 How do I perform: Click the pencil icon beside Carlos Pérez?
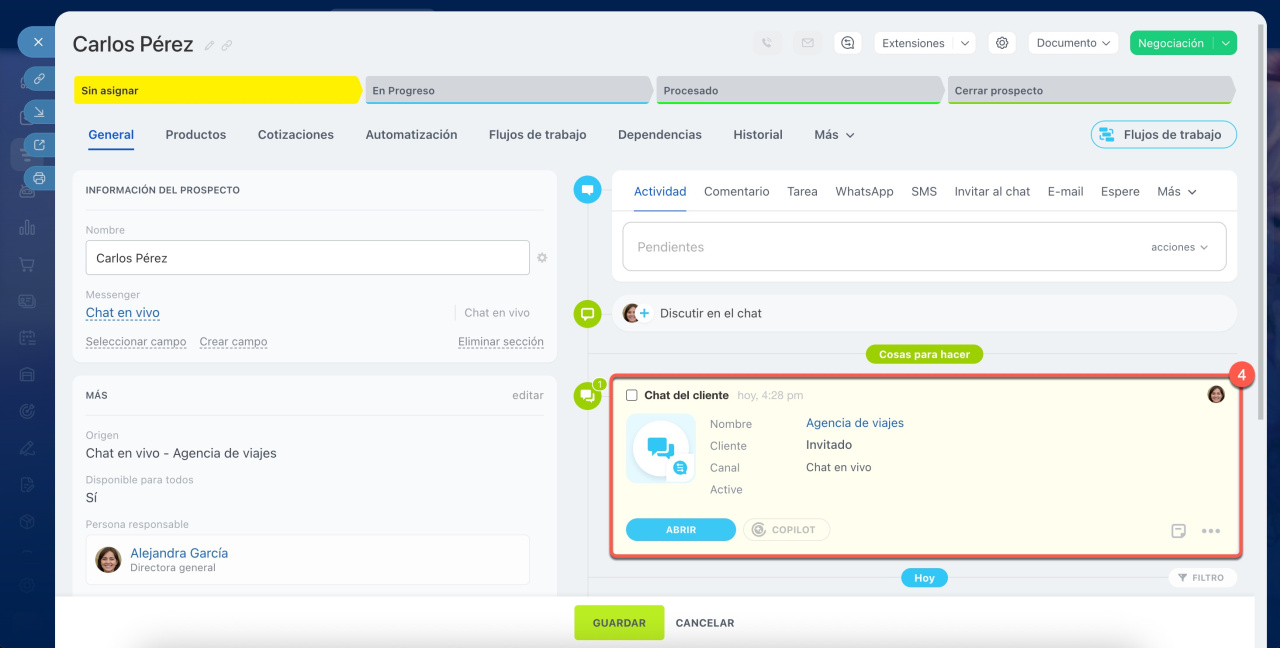pyautogui.click(x=210, y=46)
